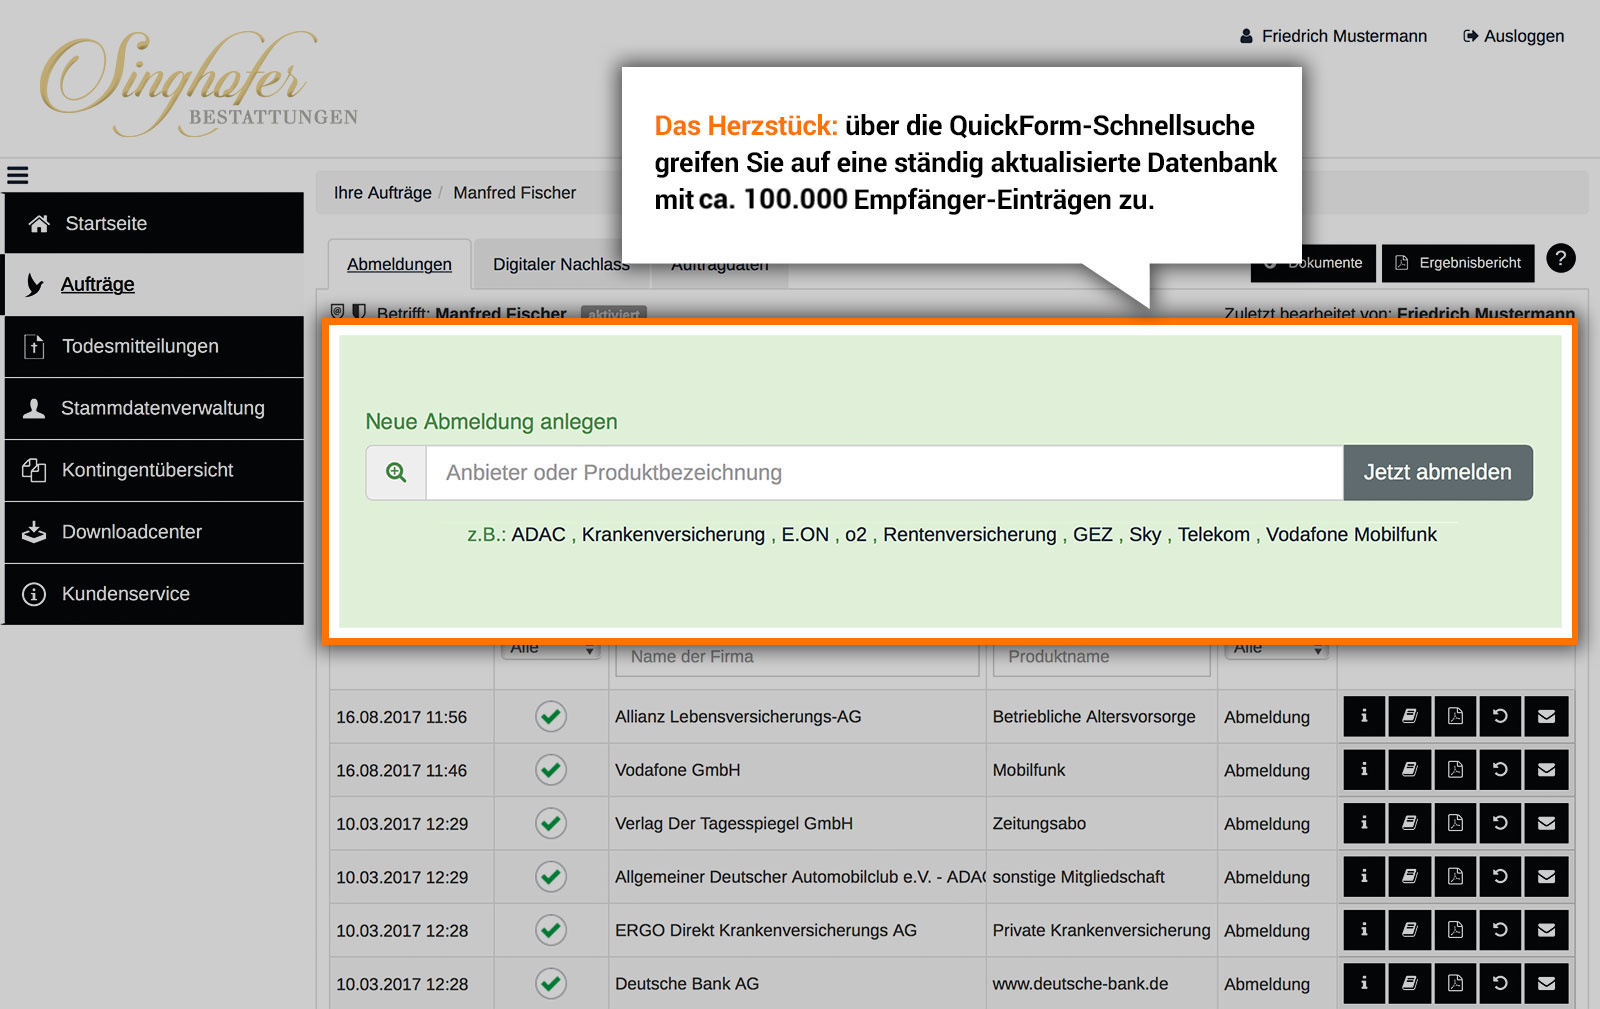Image resolution: width=1600 pixels, height=1009 pixels.
Task: Click the Singhofer Bestattungen logo
Action: [x=198, y=84]
